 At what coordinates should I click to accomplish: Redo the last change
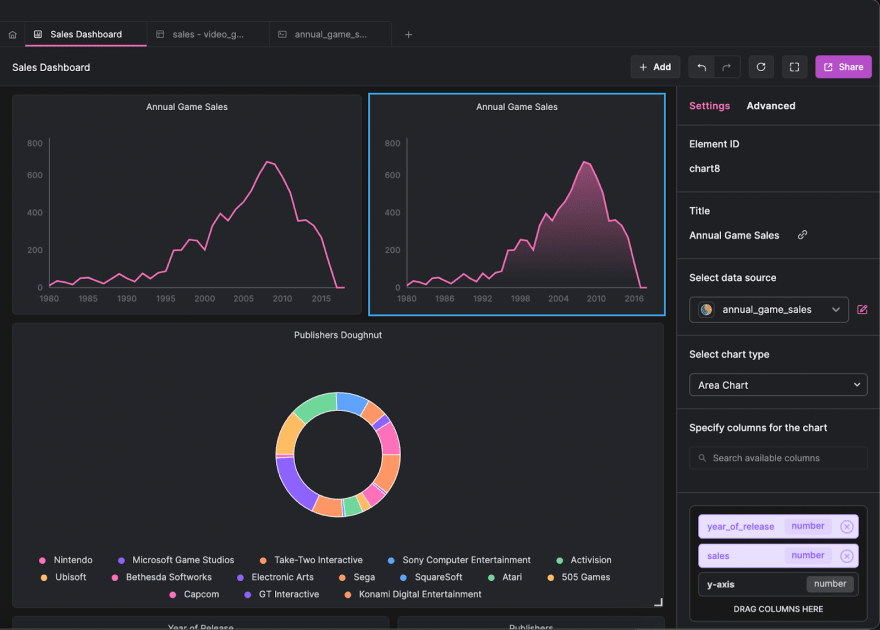click(x=727, y=67)
